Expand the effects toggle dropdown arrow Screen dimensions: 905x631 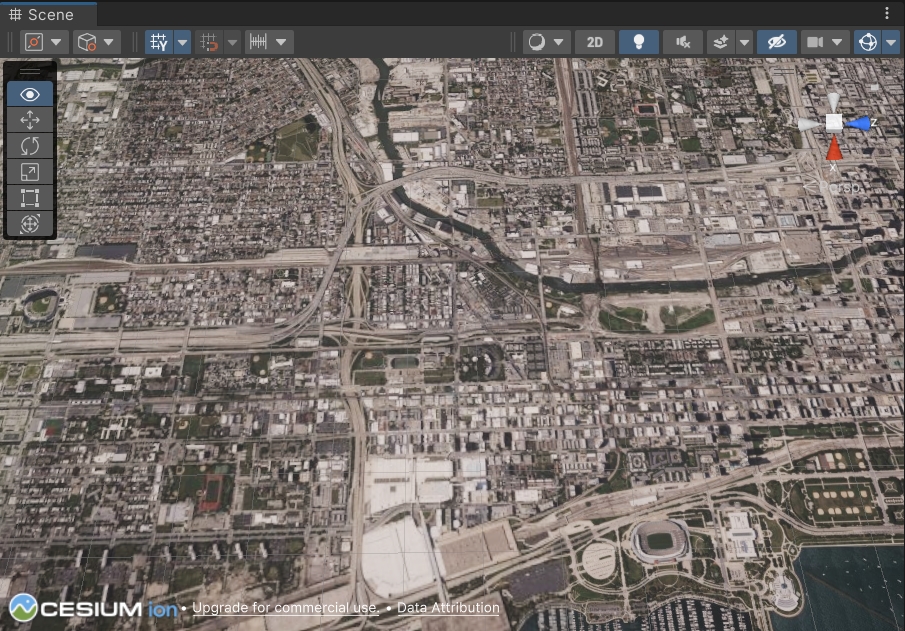click(744, 42)
